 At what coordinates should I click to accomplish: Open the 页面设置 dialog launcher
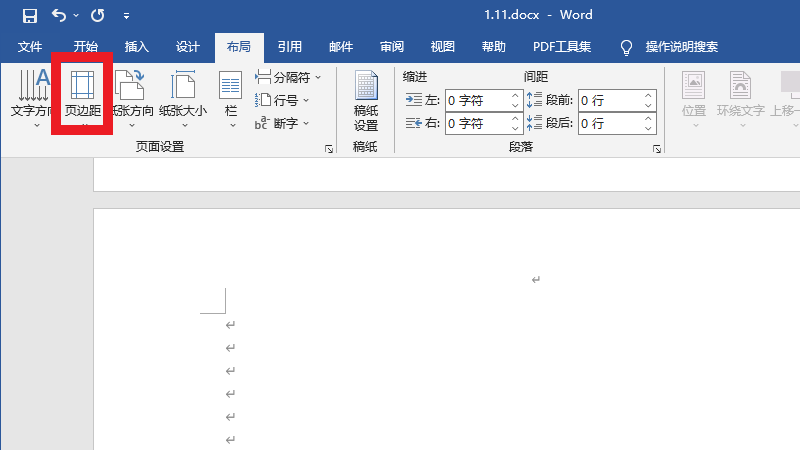(x=328, y=149)
